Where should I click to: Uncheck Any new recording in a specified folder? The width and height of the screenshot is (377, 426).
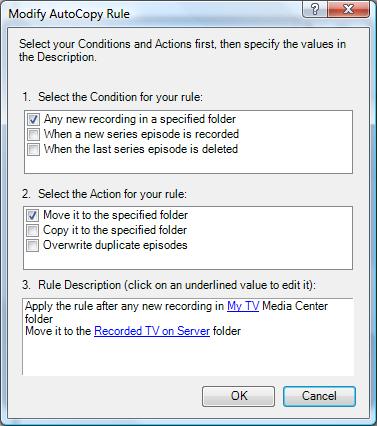33,119
